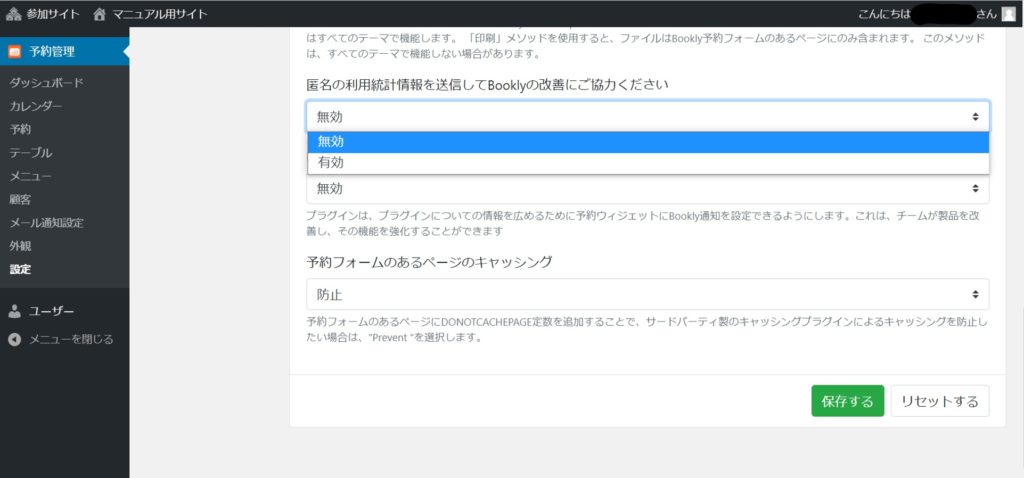Click the 参加サイト network icon
Screen dimensions: 1024x478
coord(14,14)
